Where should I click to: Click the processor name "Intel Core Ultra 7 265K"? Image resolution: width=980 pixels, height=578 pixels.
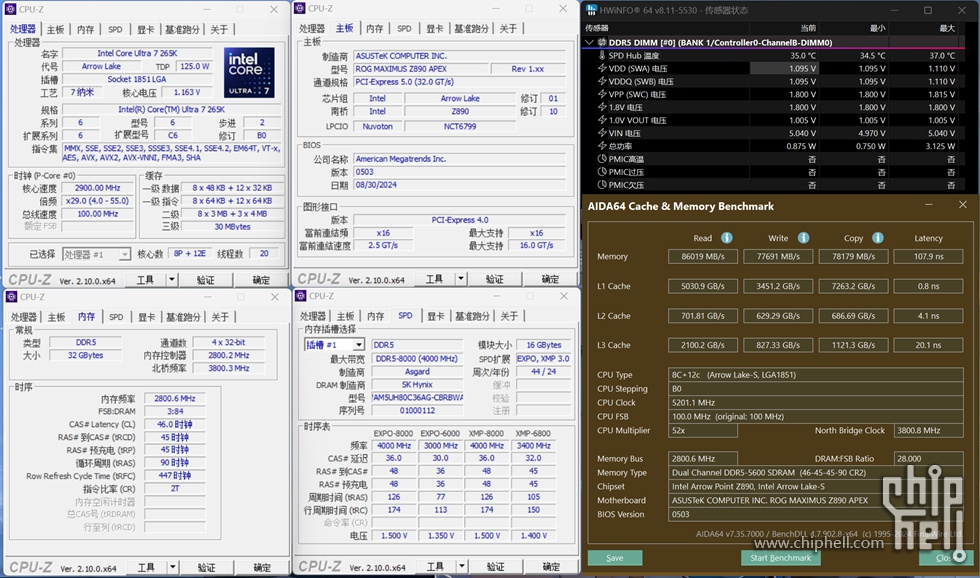coord(138,53)
